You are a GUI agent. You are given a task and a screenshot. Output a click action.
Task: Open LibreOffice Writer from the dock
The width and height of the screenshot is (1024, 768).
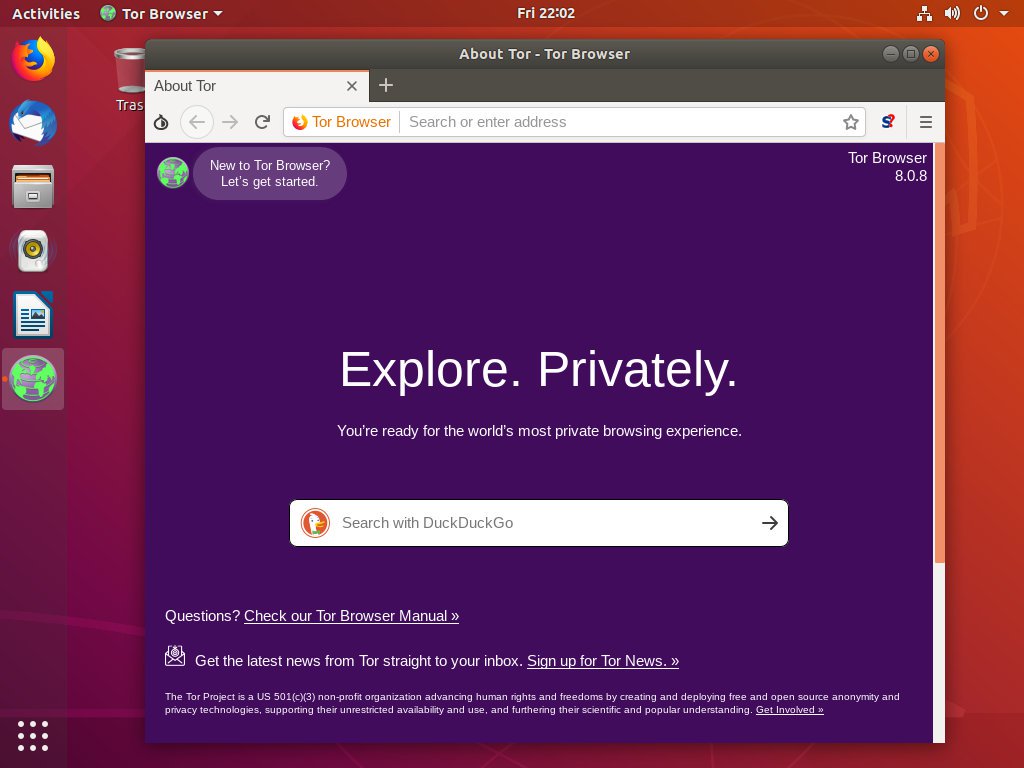click(33, 315)
